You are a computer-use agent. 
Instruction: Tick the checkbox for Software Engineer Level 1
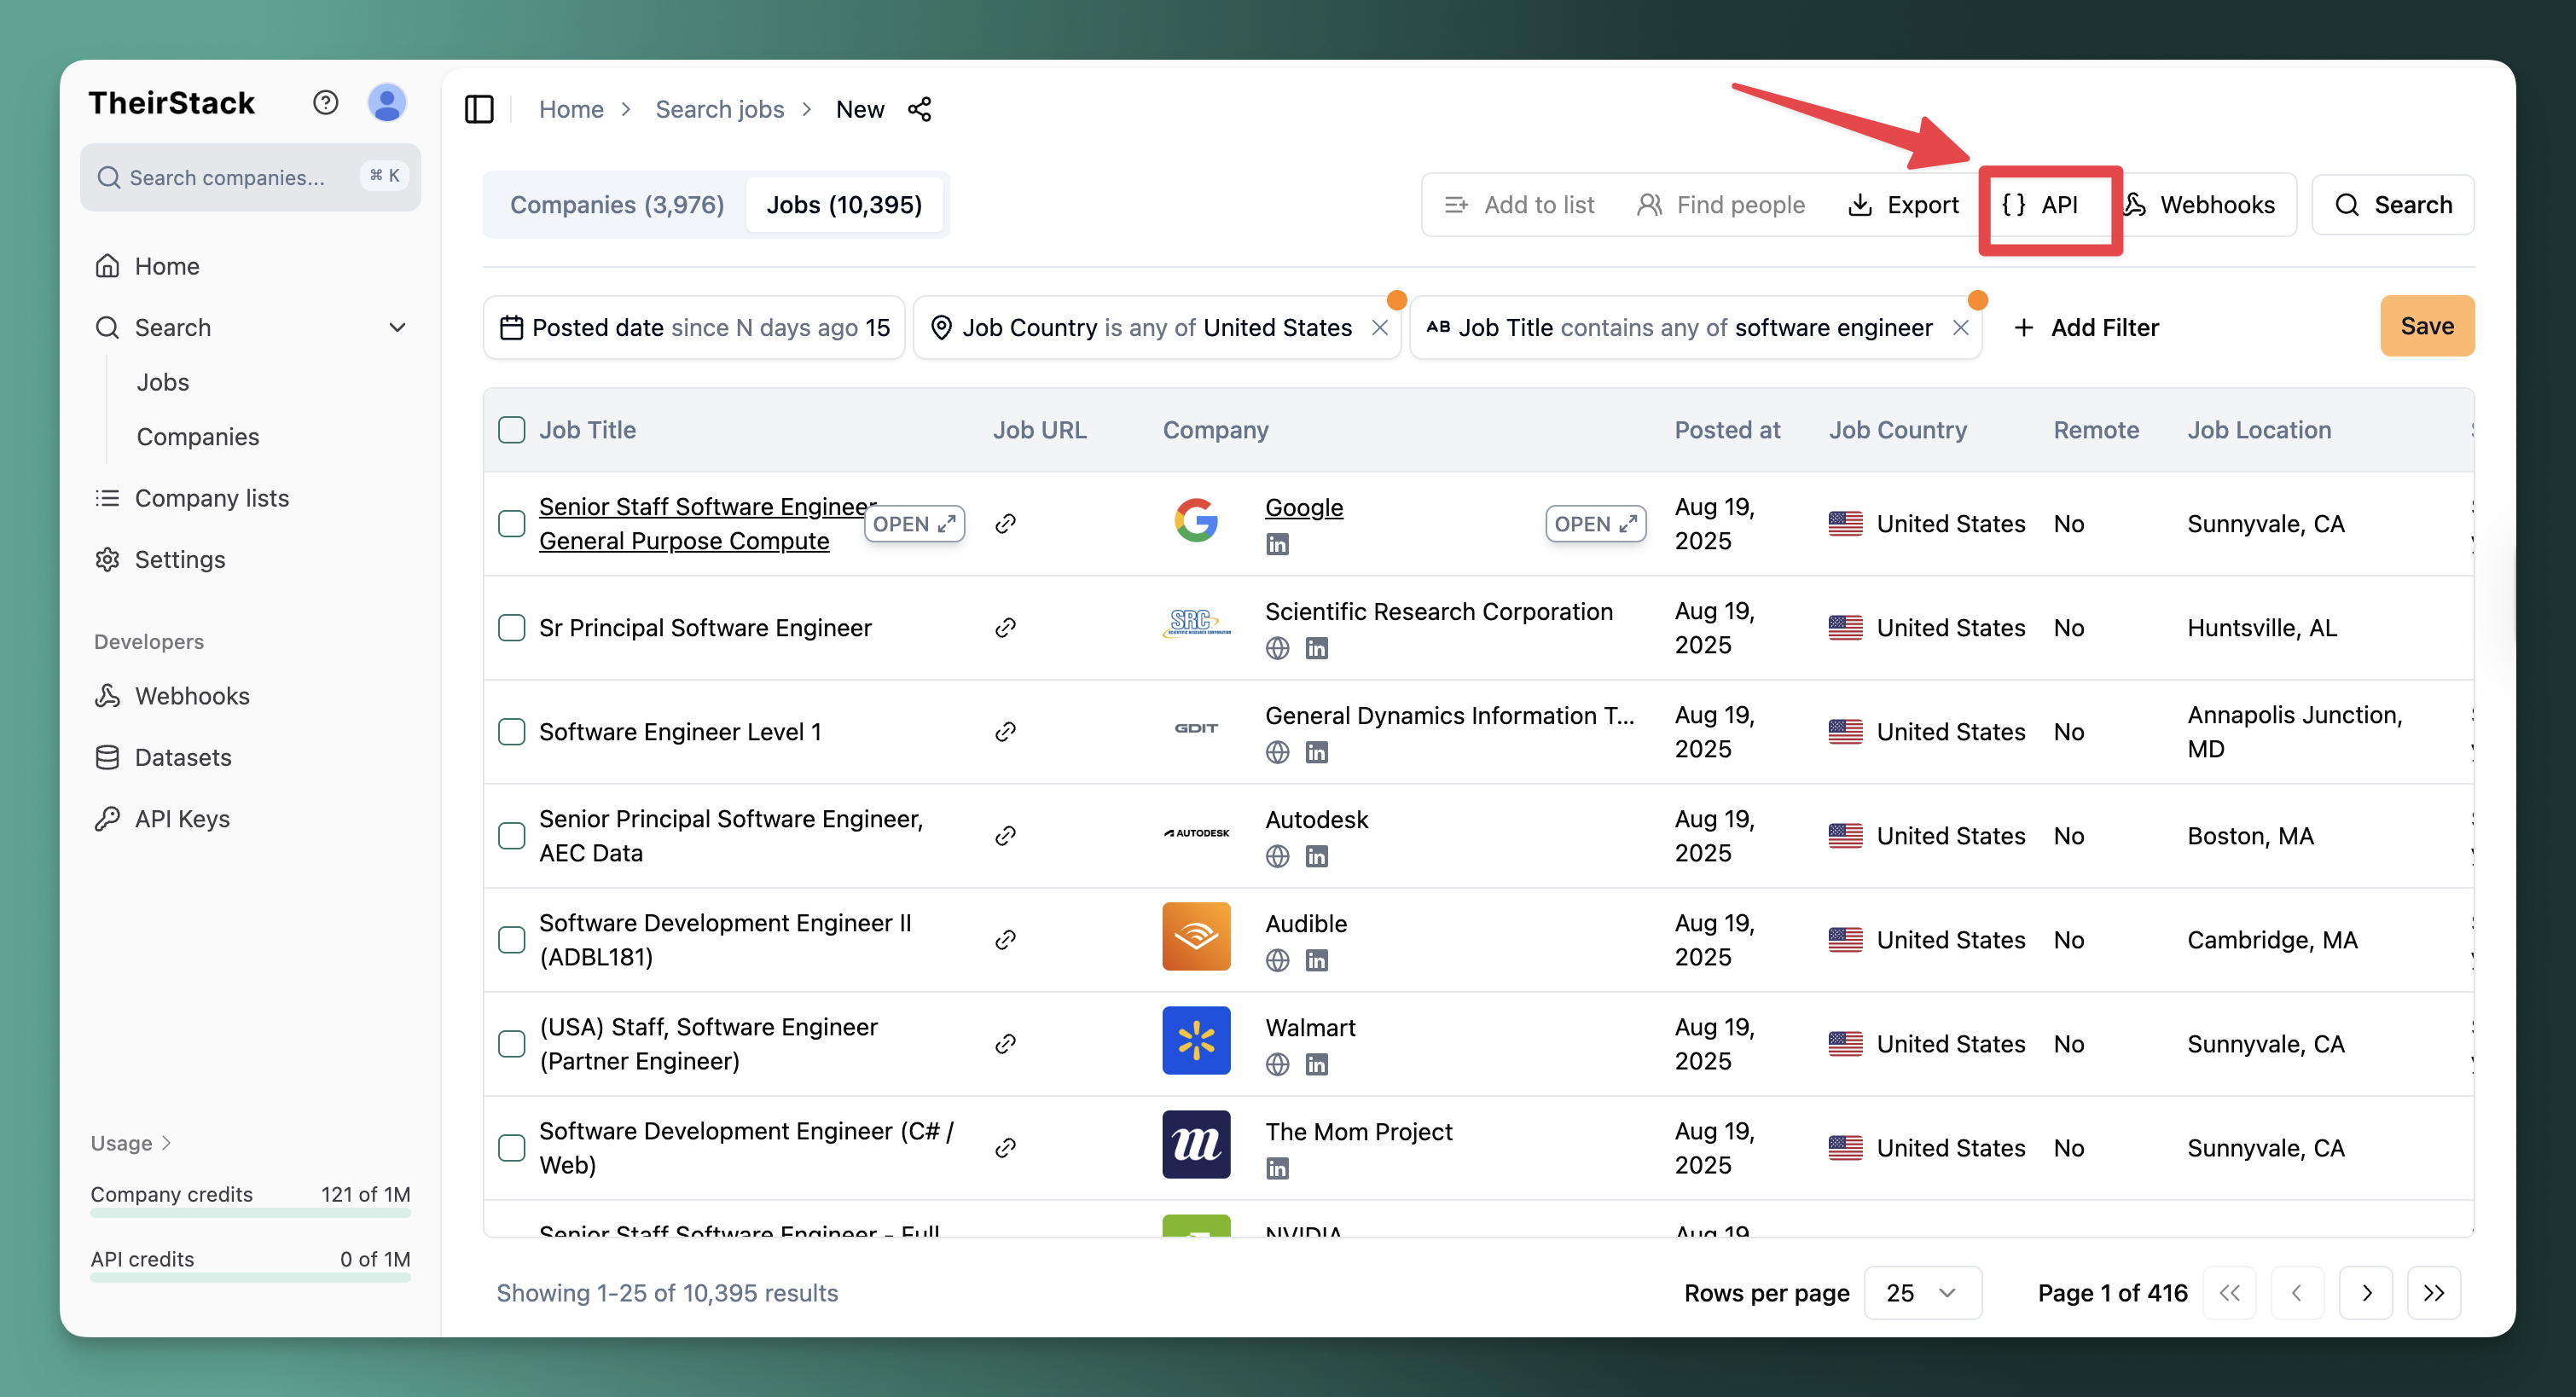[x=511, y=731]
